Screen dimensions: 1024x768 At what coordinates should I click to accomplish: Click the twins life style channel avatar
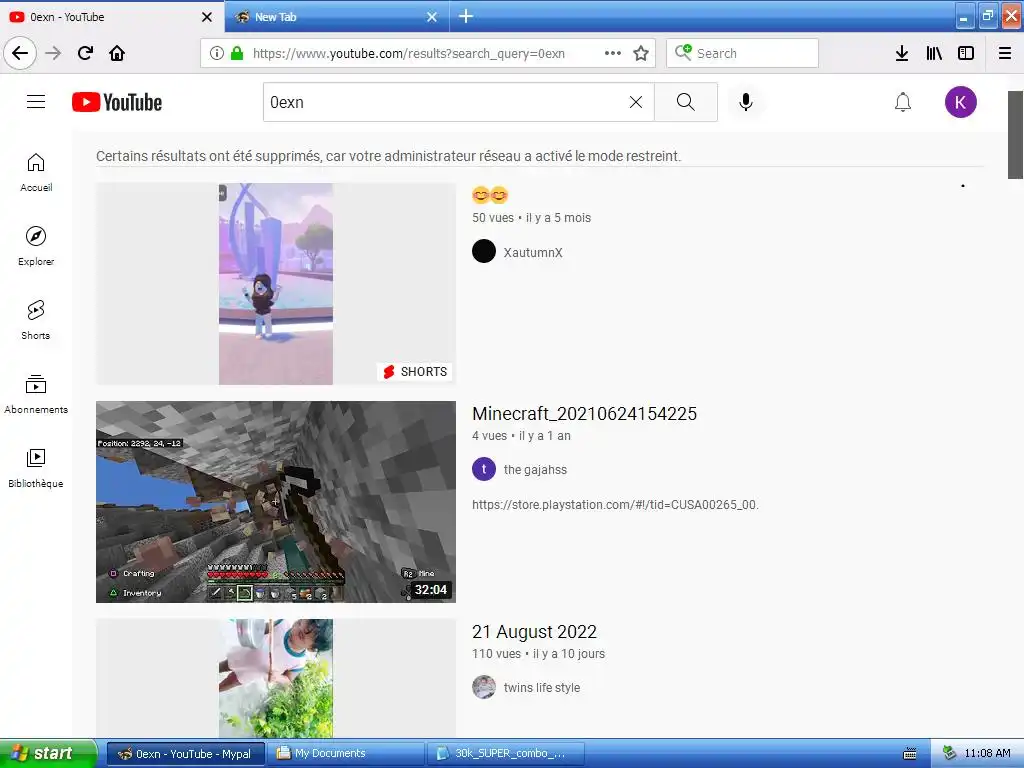point(484,687)
